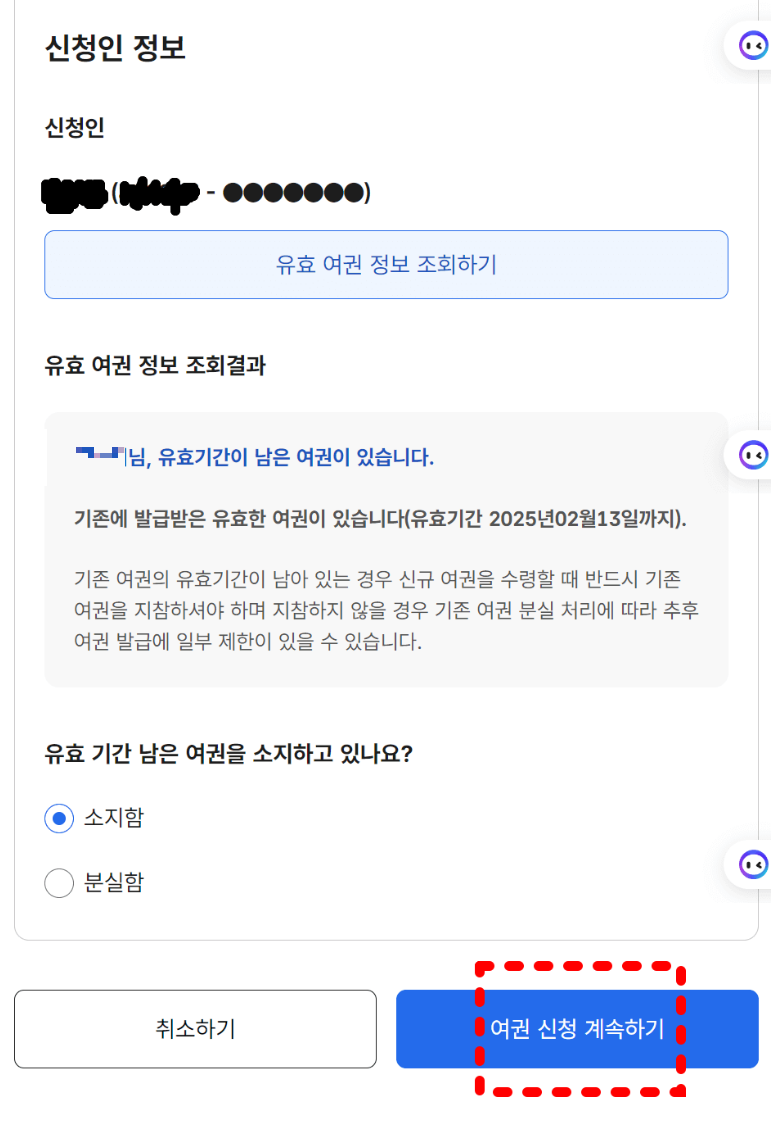The image size is (771, 1129).
Task: Click 유효 여권 정보 조회하기 button
Action: click(x=386, y=264)
